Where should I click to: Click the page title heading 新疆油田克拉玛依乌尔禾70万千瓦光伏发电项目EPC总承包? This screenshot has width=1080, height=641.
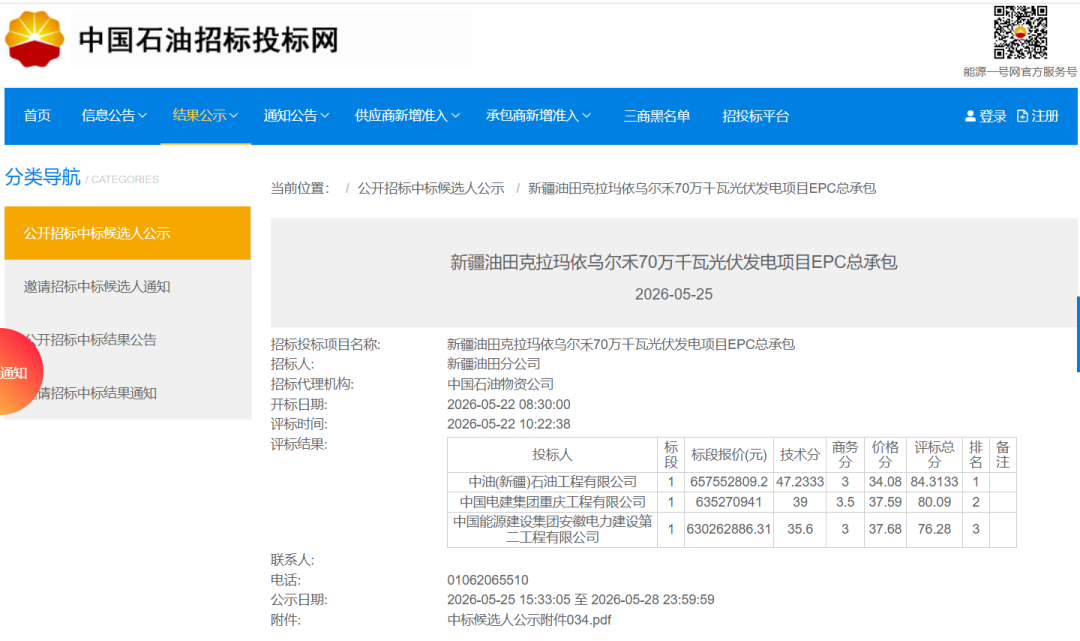pos(674,262)
